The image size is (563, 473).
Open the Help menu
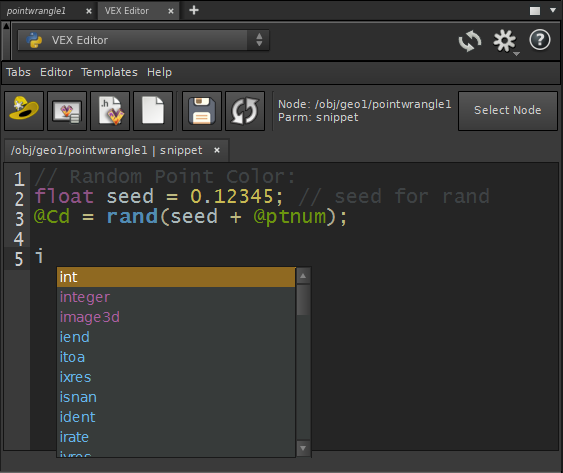coord(159,72)
